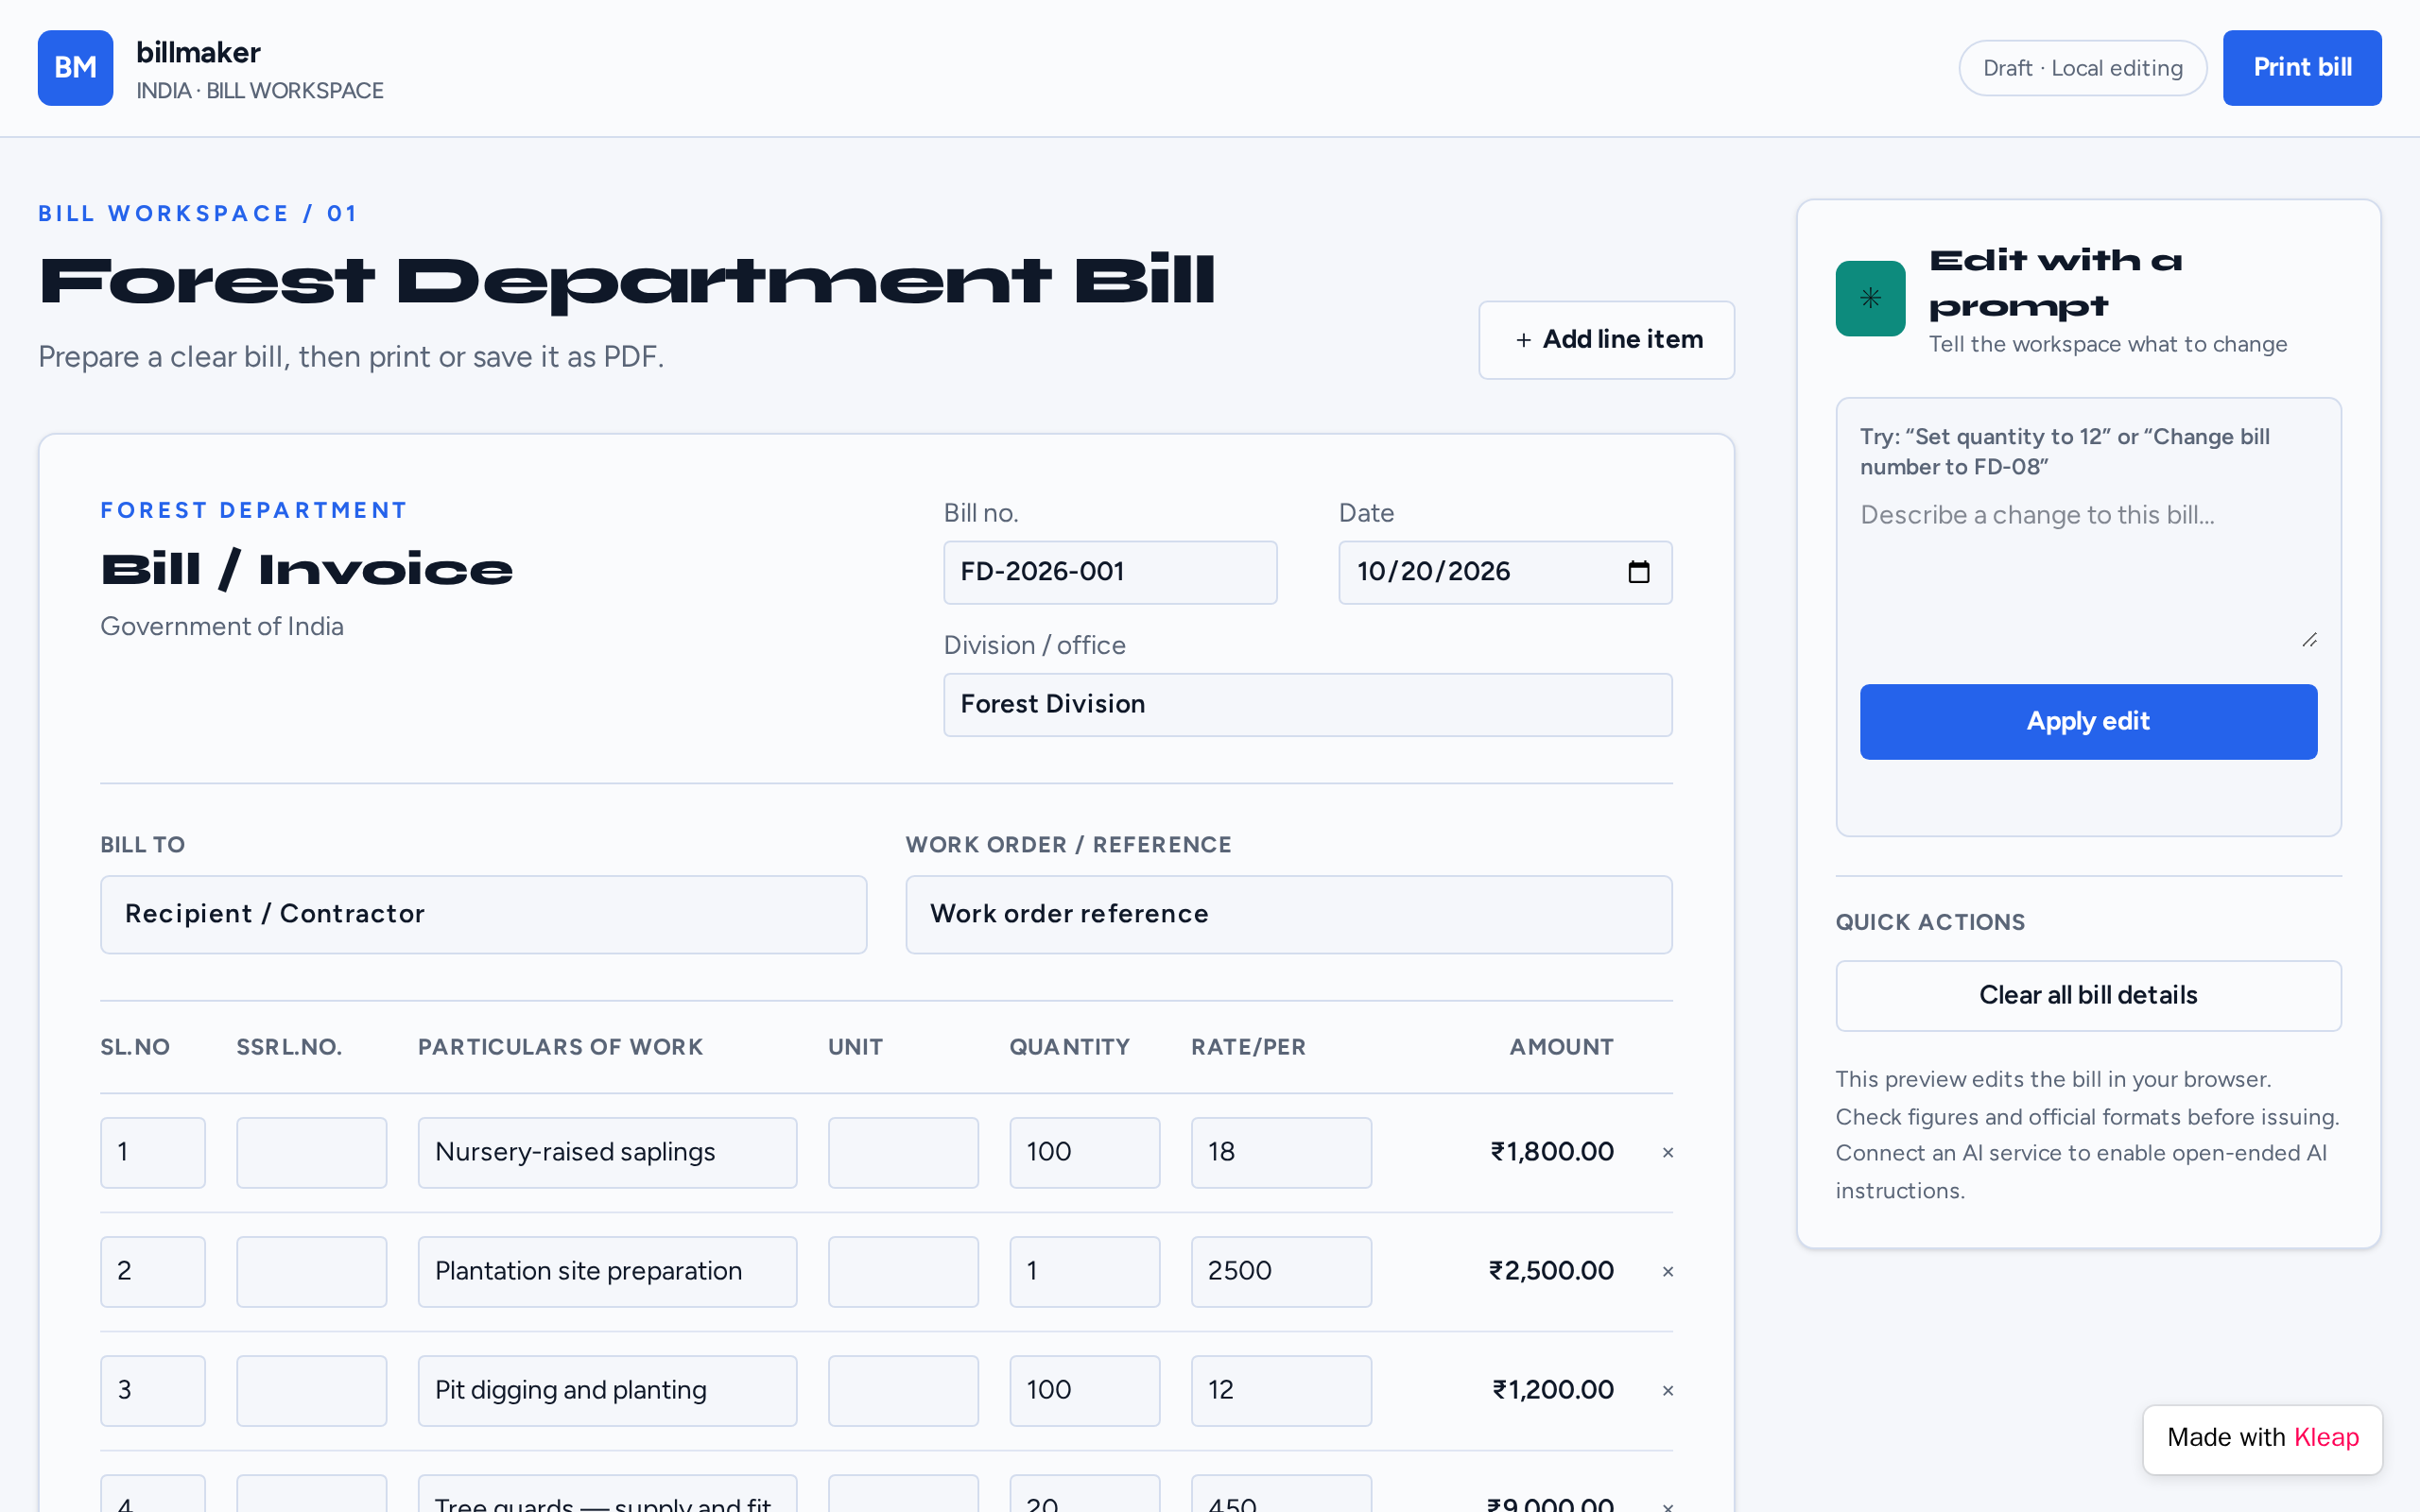Remove the Nursery-raised saplings row

pyautogui.click(x=1667, y=1153)
